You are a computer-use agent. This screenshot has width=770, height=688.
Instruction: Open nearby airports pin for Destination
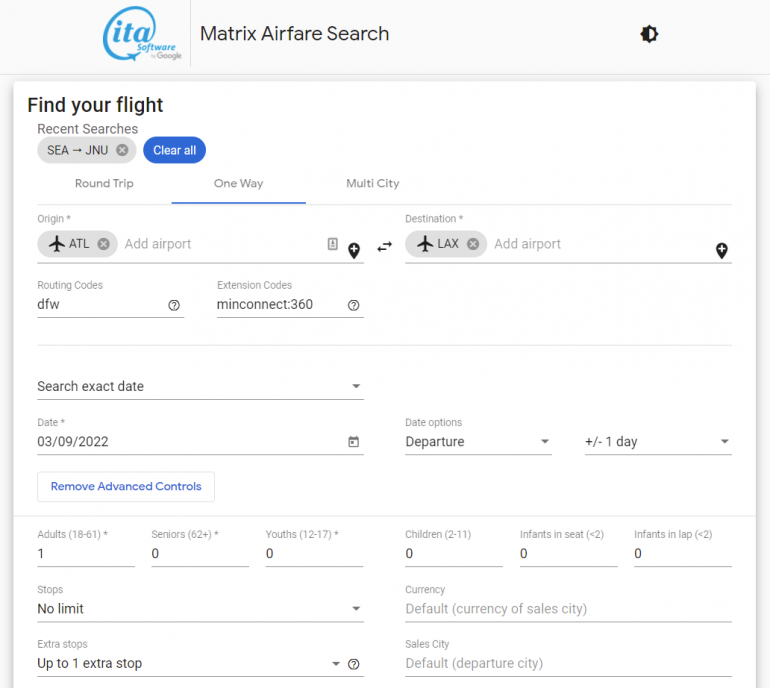point(721,250)
